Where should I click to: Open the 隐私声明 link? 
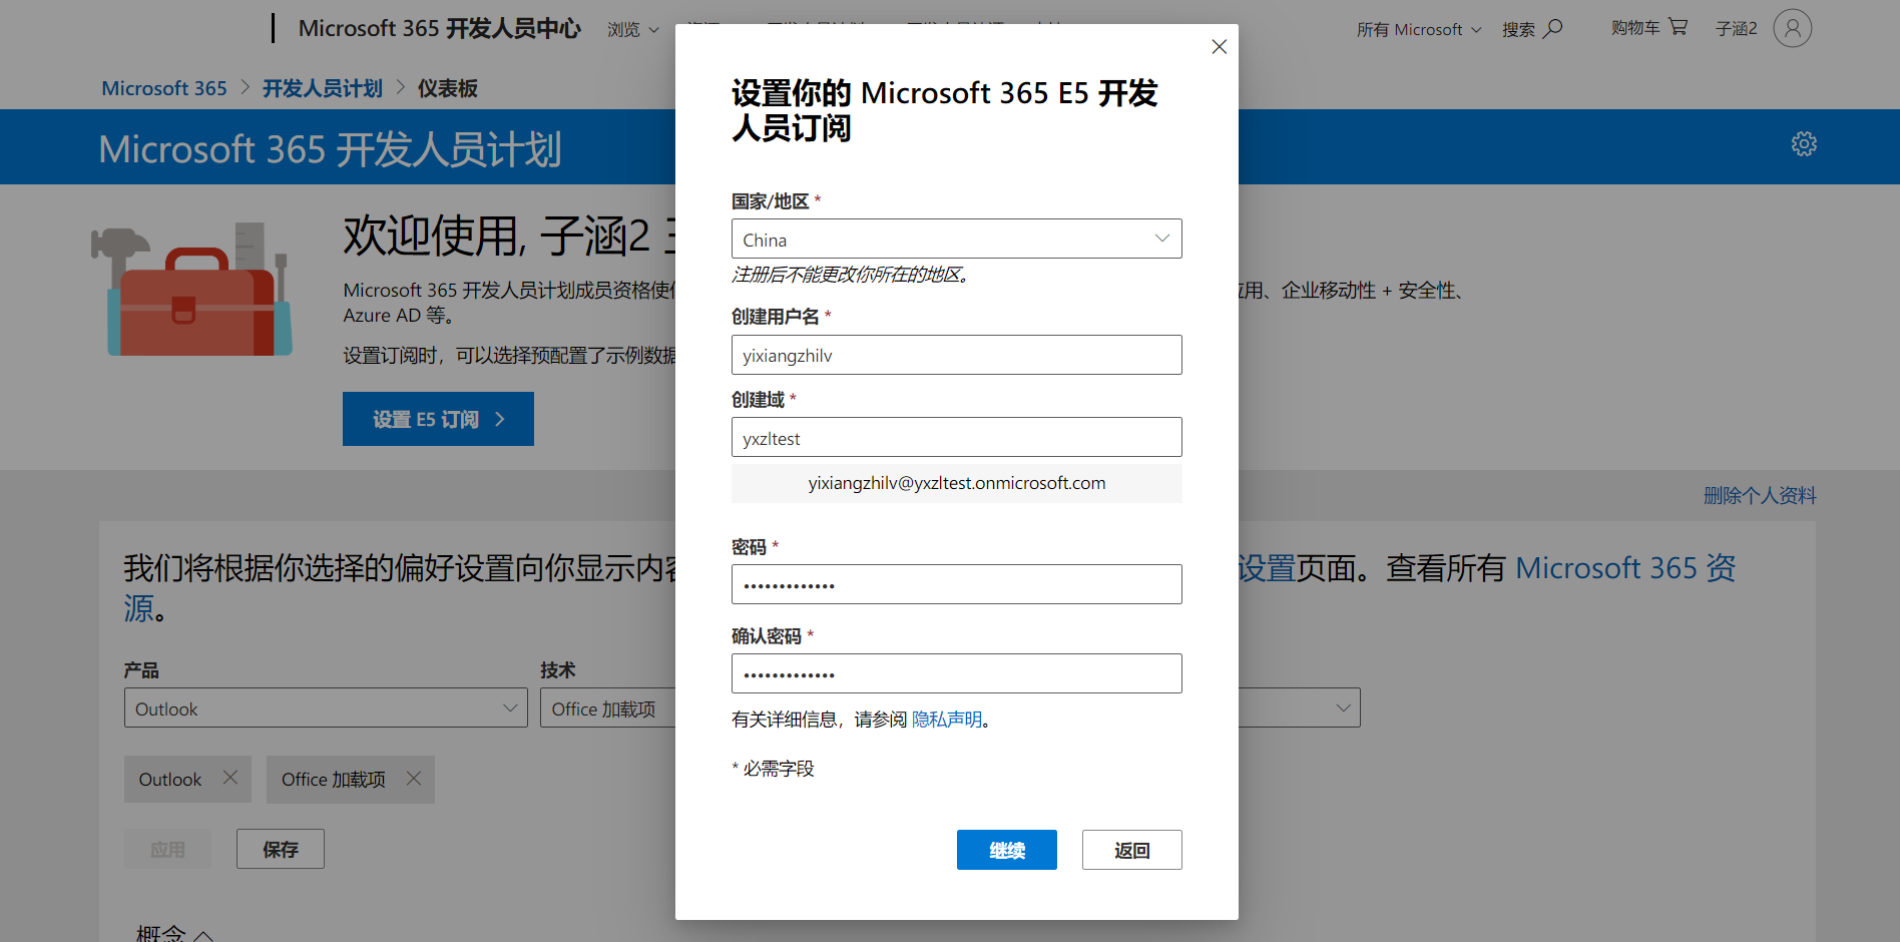[x=946, y=719]
